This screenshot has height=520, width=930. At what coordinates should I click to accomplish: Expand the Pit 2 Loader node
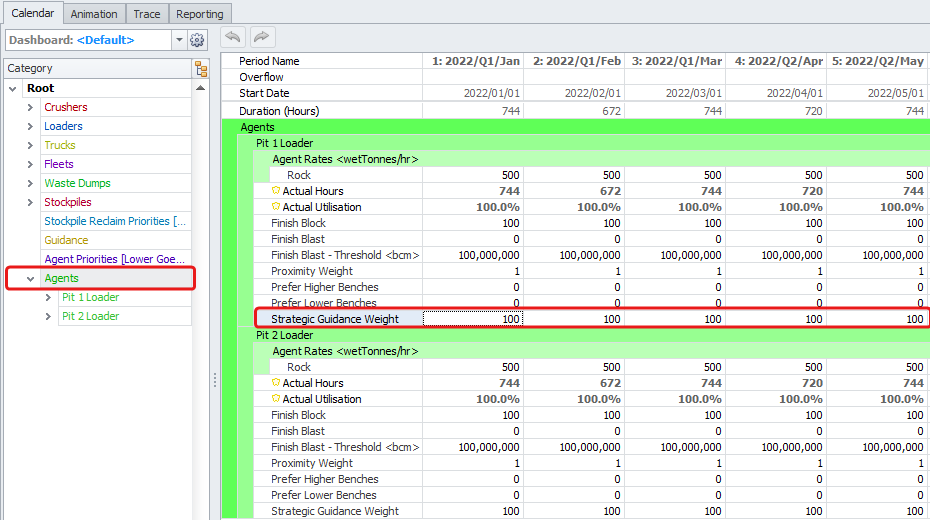[48, 316]
